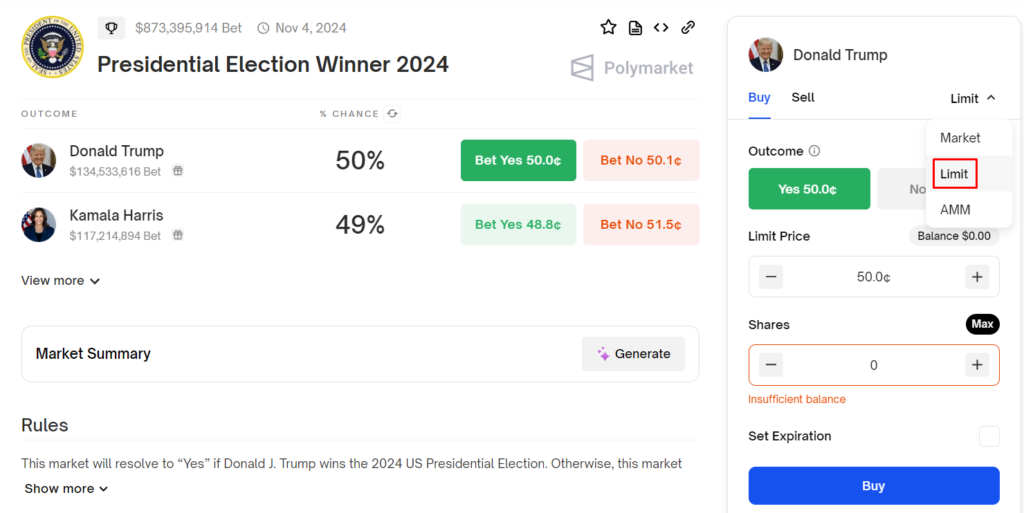1024x513 pixels.
Task: Expand the View more outcomes list
Action: [x=61, y=281]
